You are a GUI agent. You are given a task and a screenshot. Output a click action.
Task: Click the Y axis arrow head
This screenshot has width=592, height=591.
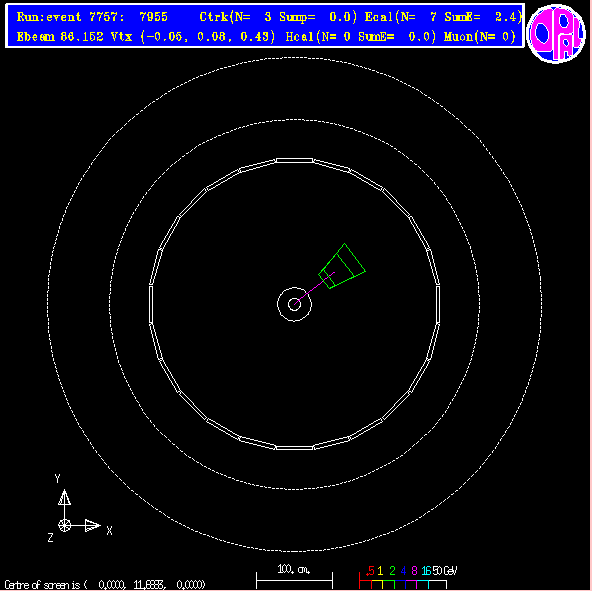tap(65, 497)
